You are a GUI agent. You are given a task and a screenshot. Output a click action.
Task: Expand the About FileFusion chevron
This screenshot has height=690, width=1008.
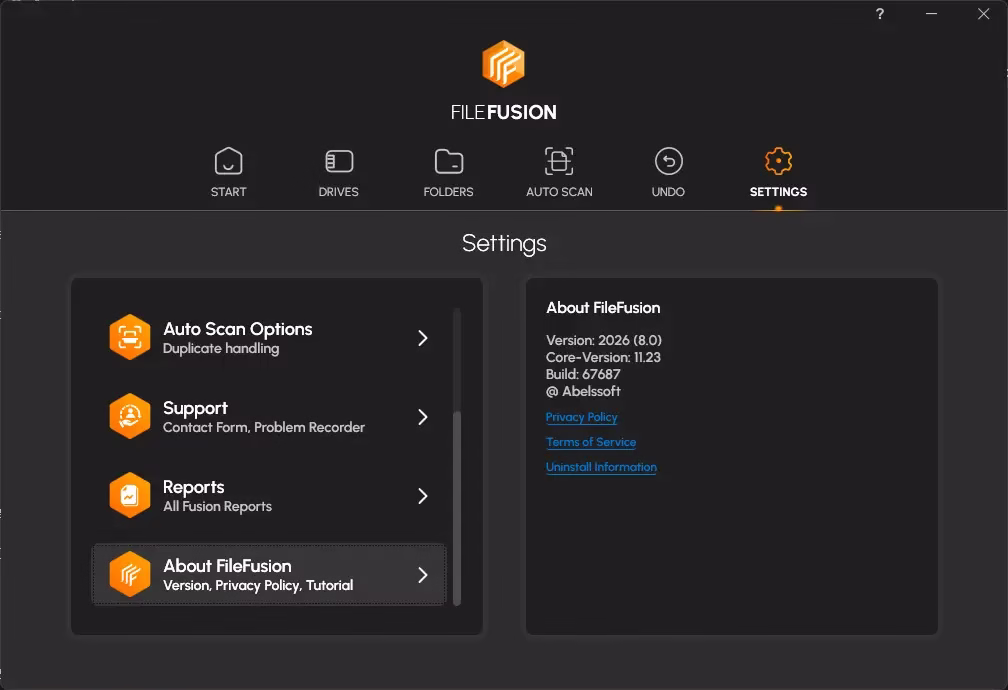point(423,575)
